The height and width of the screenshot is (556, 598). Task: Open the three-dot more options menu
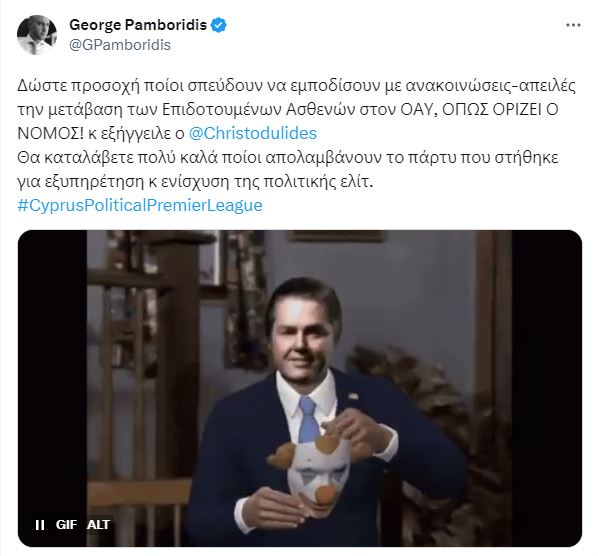point(573,26)
